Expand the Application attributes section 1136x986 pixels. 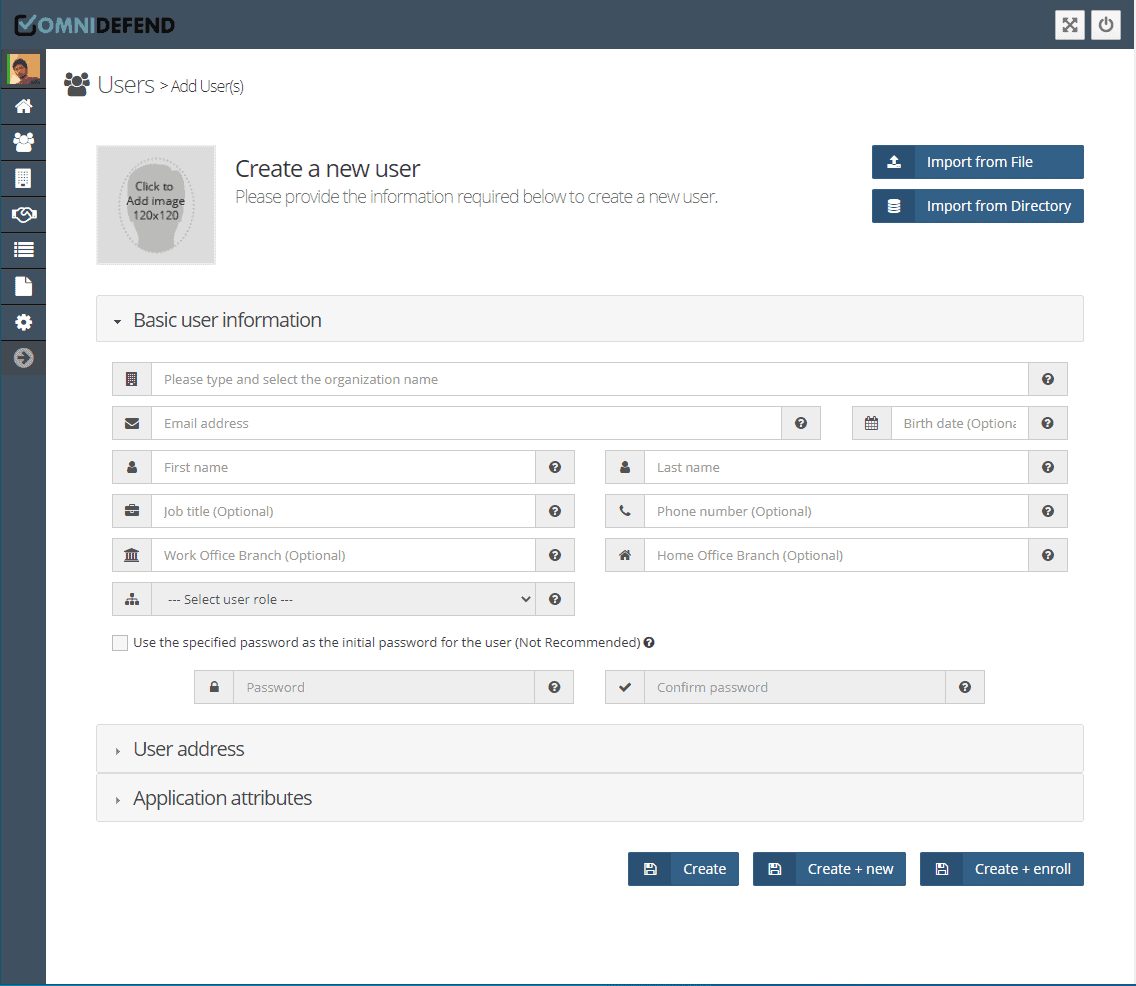pos(590,798)
